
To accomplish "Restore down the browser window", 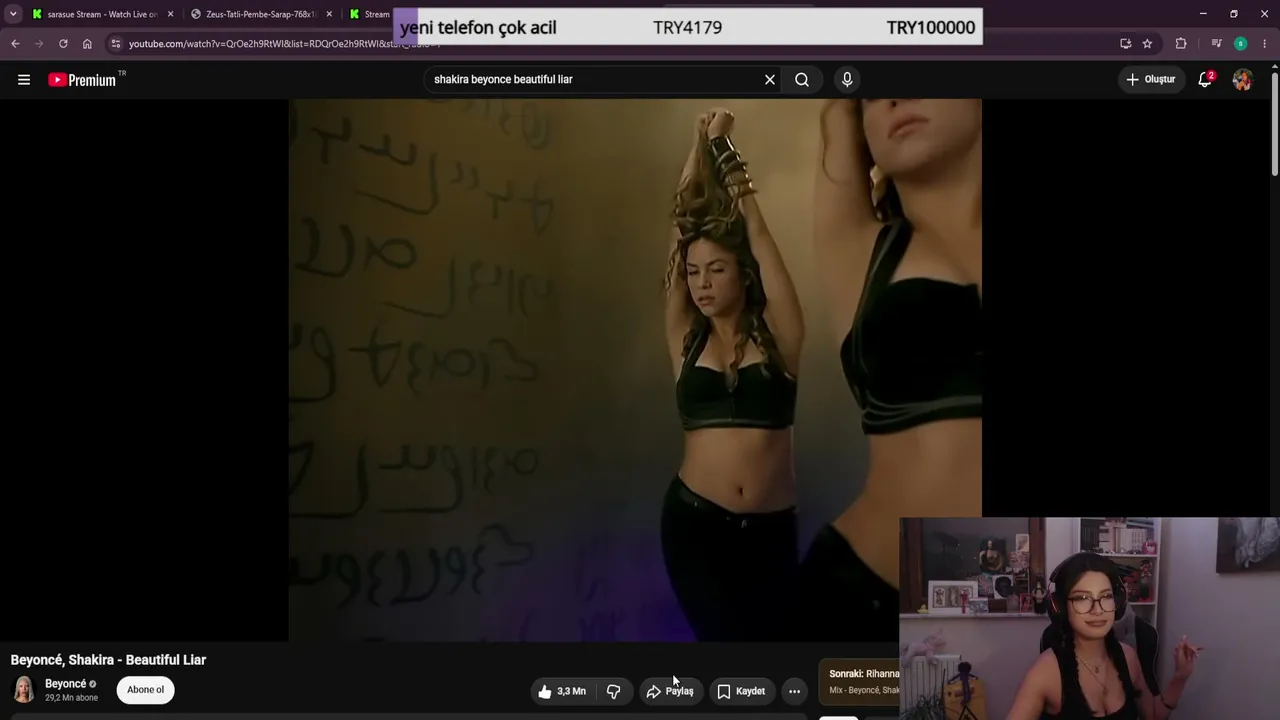I will 1234,14.
